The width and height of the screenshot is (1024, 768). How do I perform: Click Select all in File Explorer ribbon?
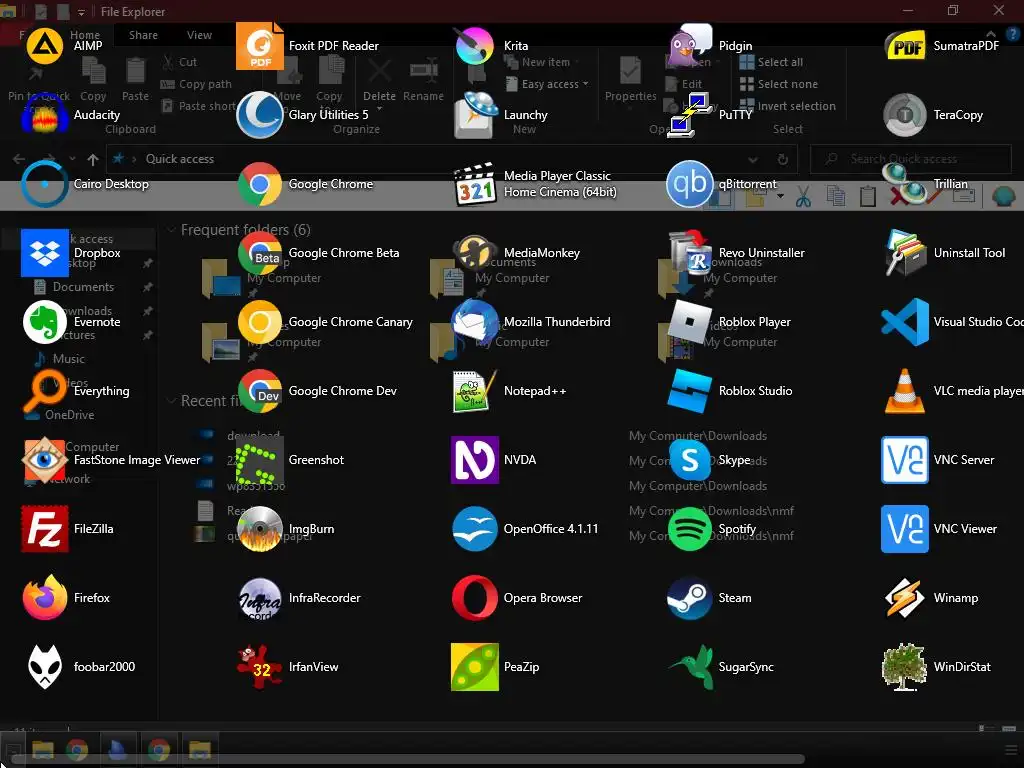[x=771, y=62]
